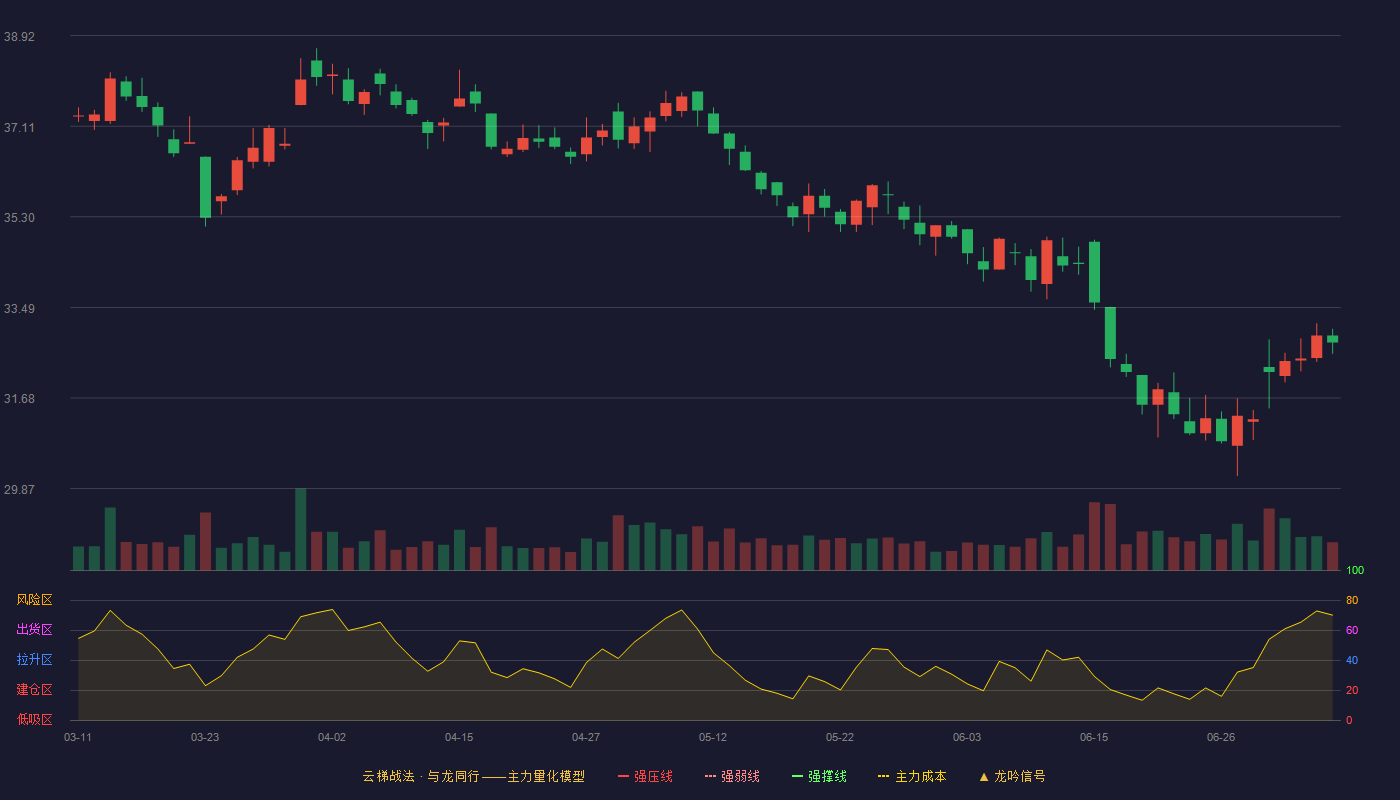This screenshot has height=800, width=1400.
Task: Click the 31.68 price axis label
Action: coord(19,398)
